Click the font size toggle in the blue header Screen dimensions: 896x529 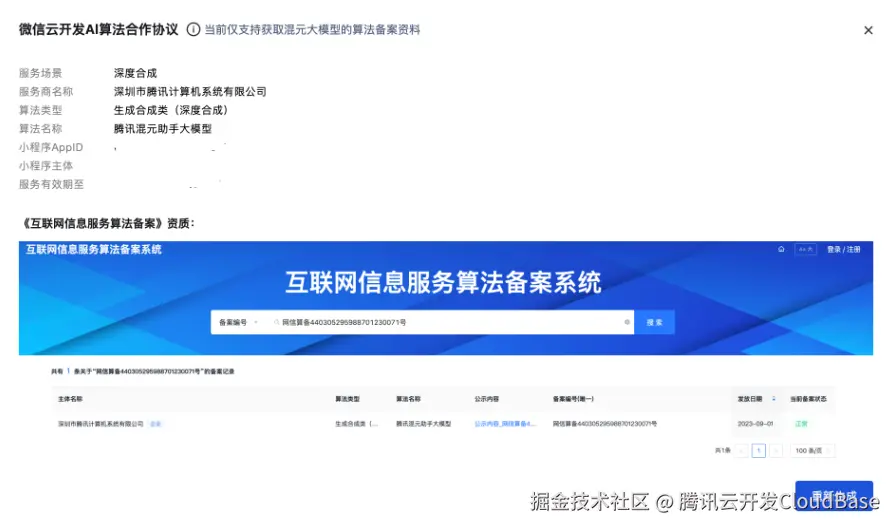click(806, 249)
